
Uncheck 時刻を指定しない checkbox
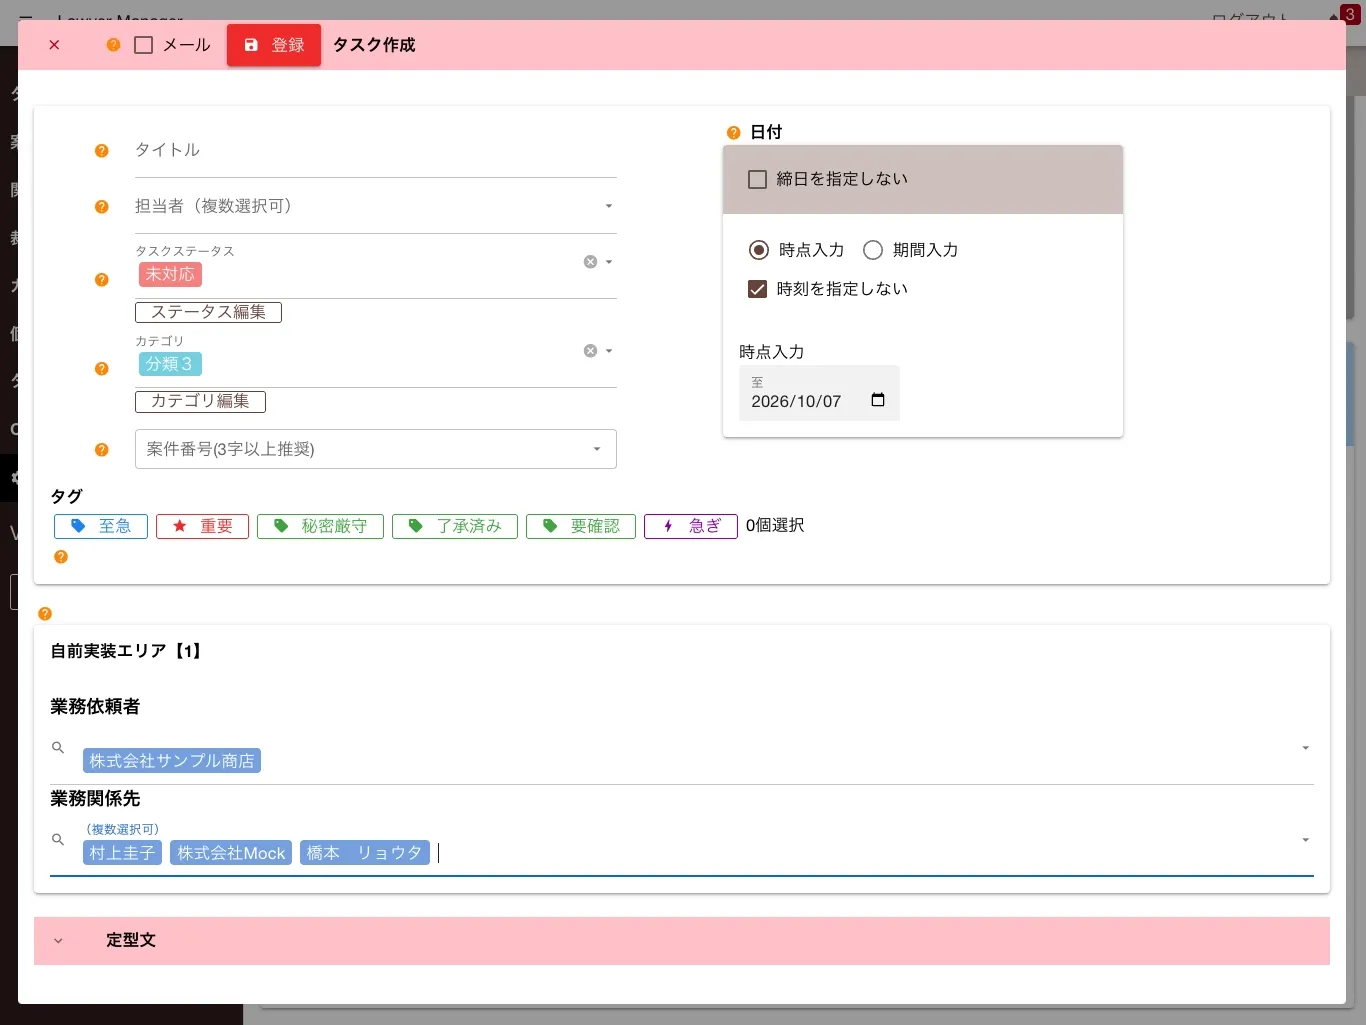click(757, 289)
